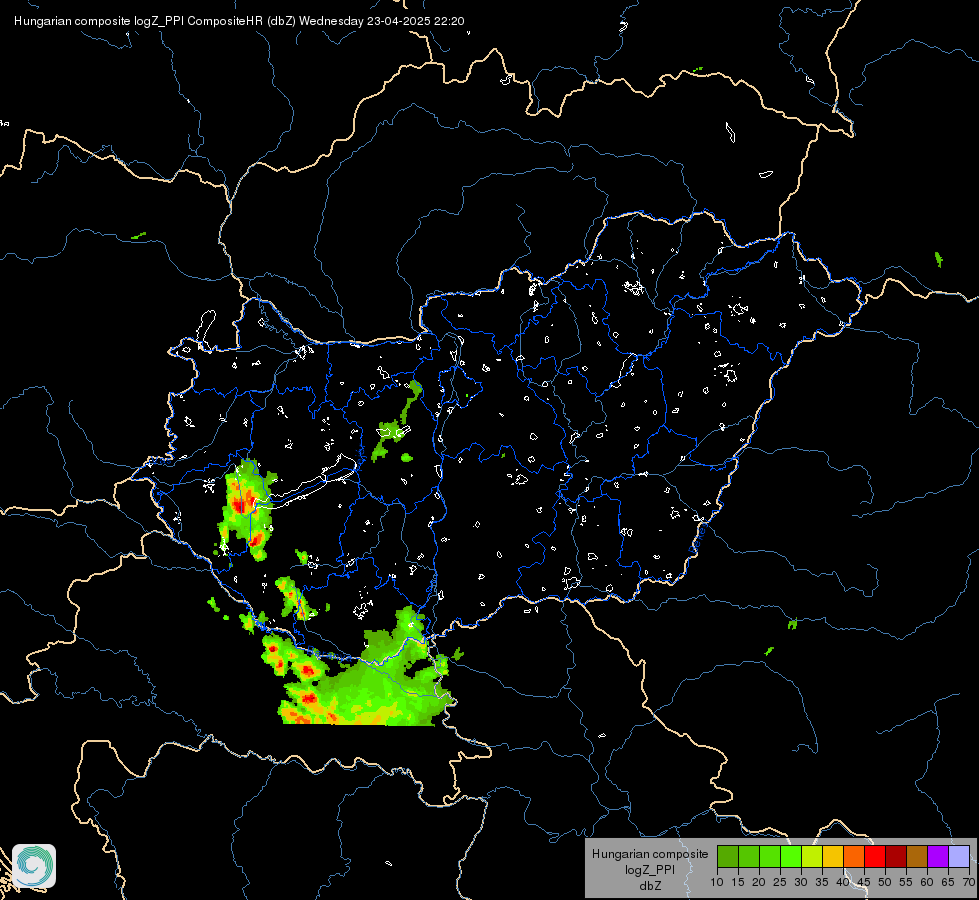
Task: Click the legend scale value 10
Action: click(717, 883)
